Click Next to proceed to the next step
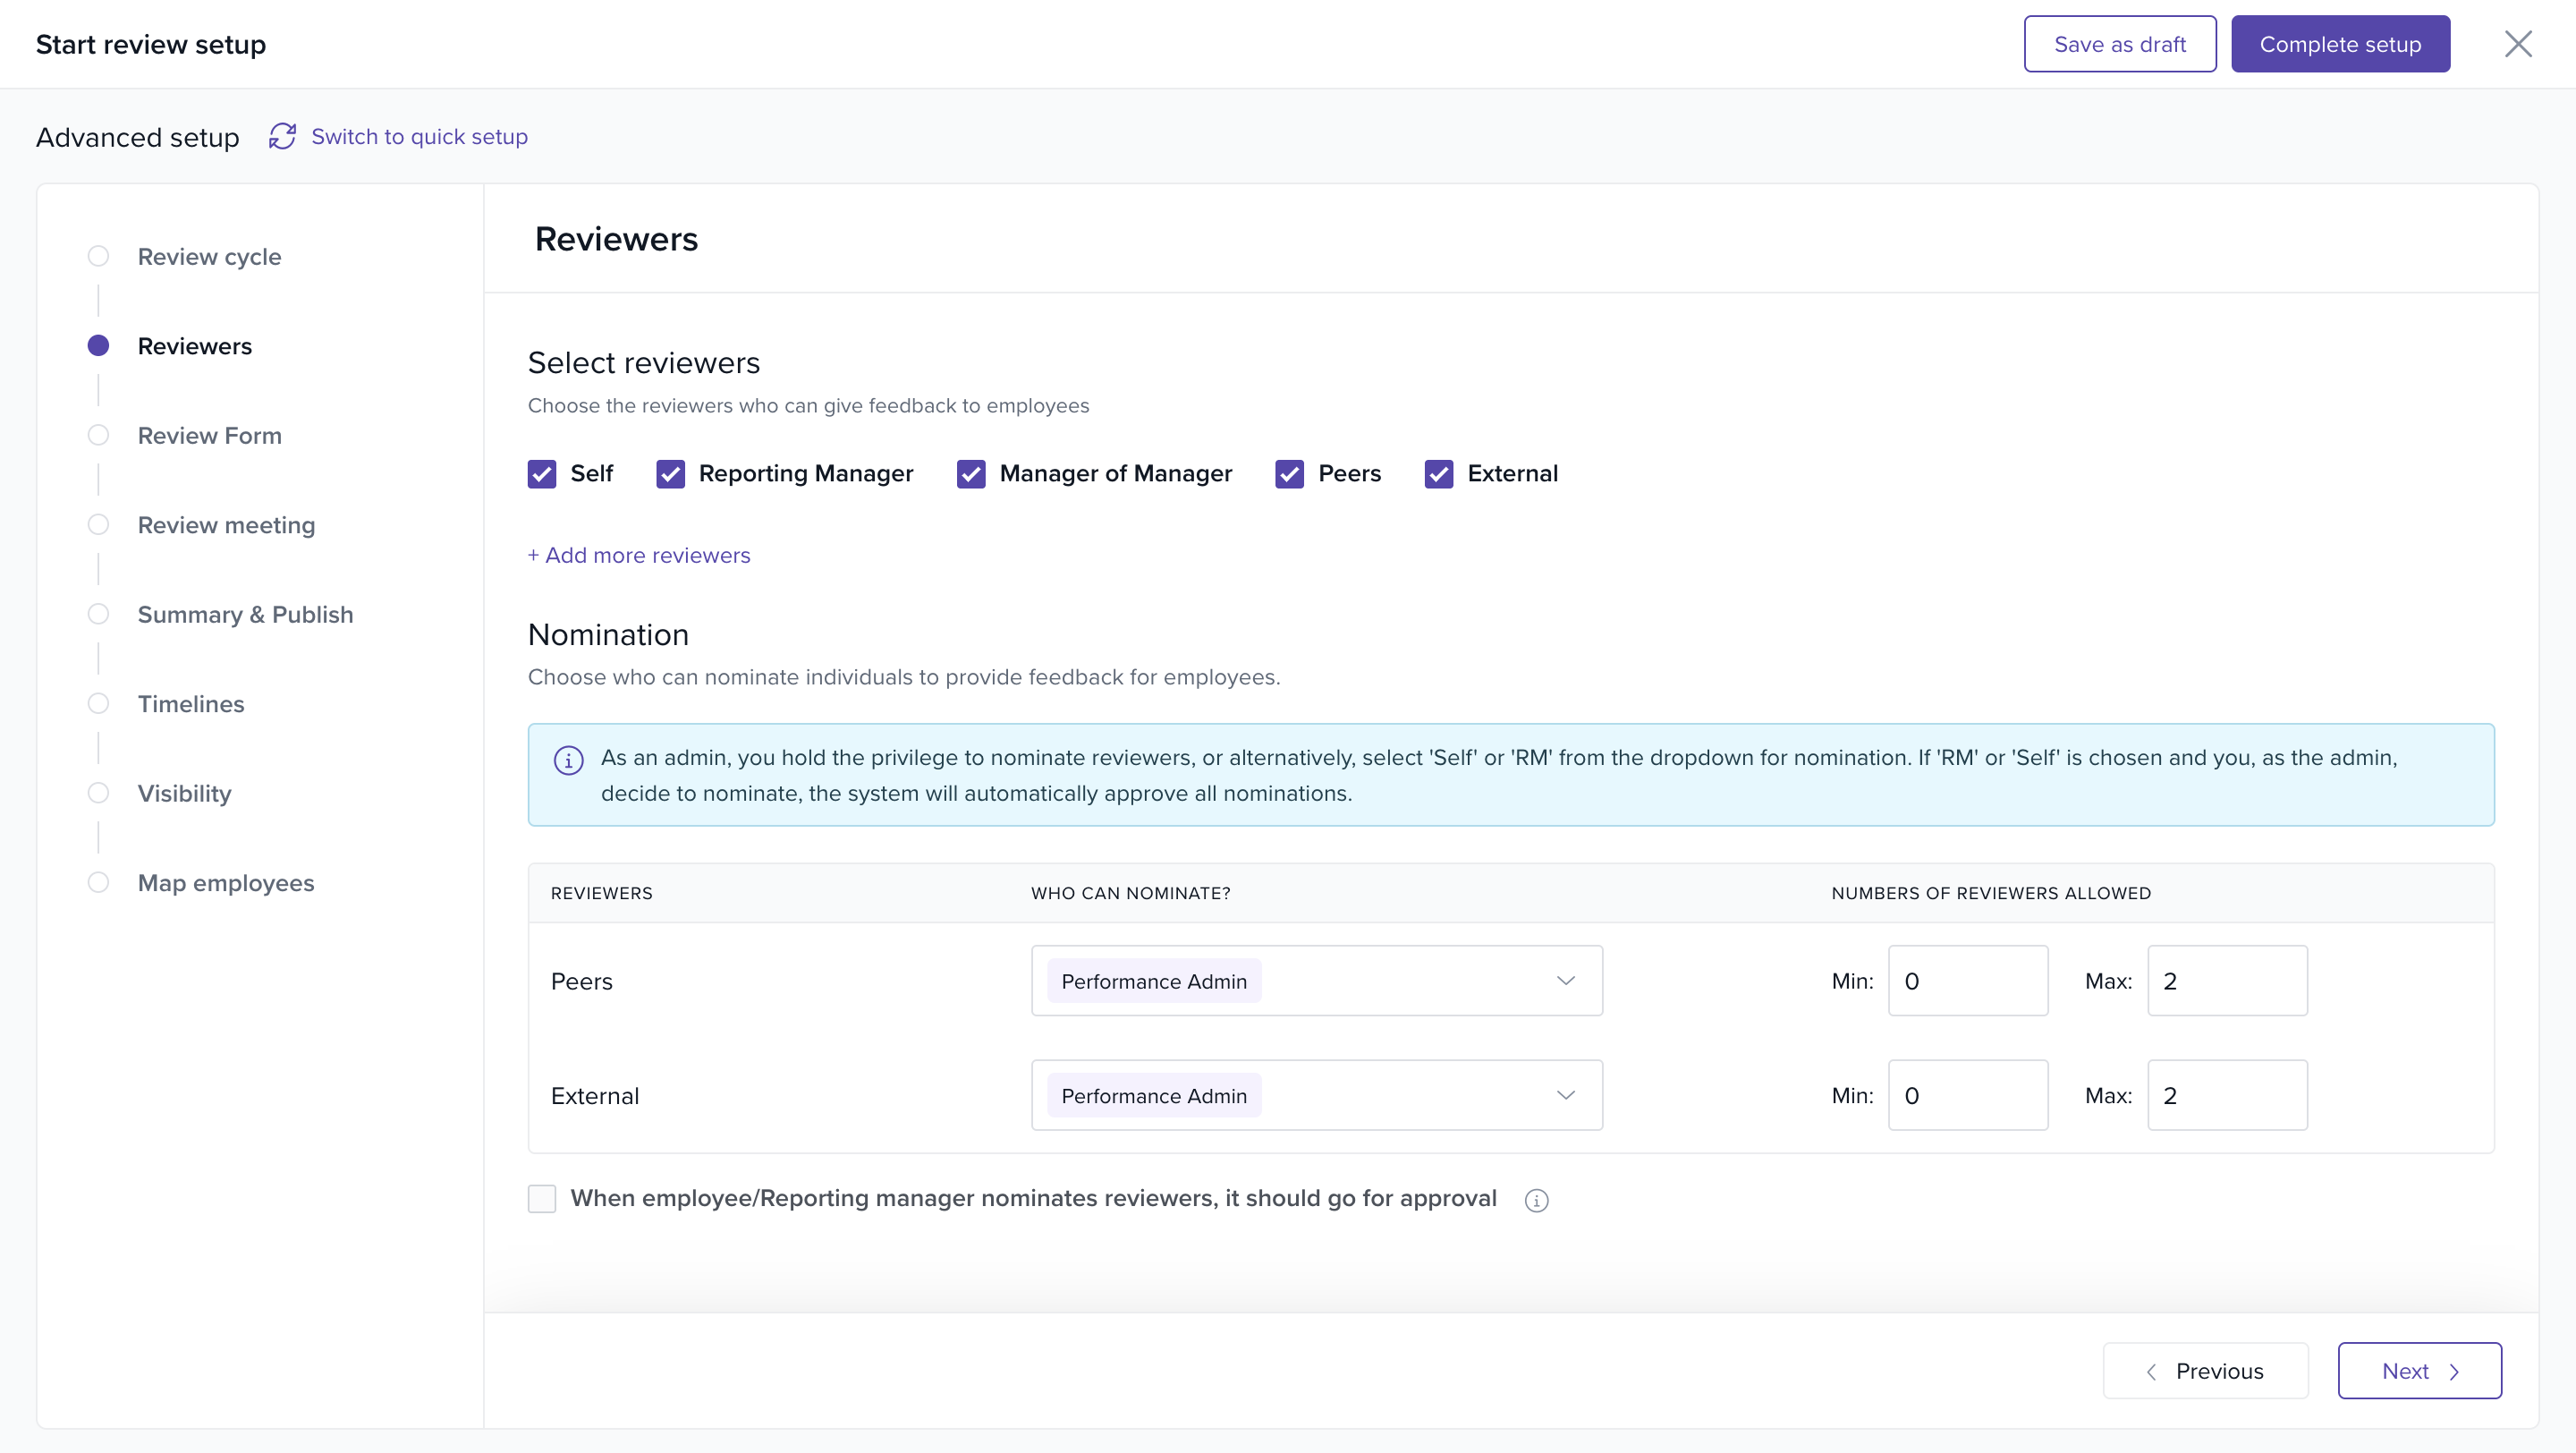 [2419, 1371]
